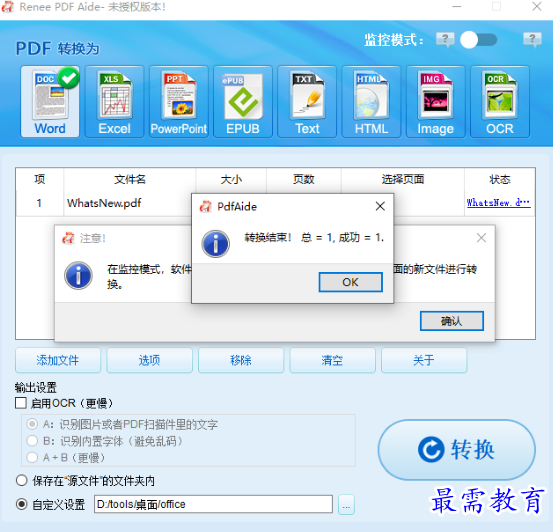553x532 pixels.
Task: Click the 清空 button
Action: 332,360
